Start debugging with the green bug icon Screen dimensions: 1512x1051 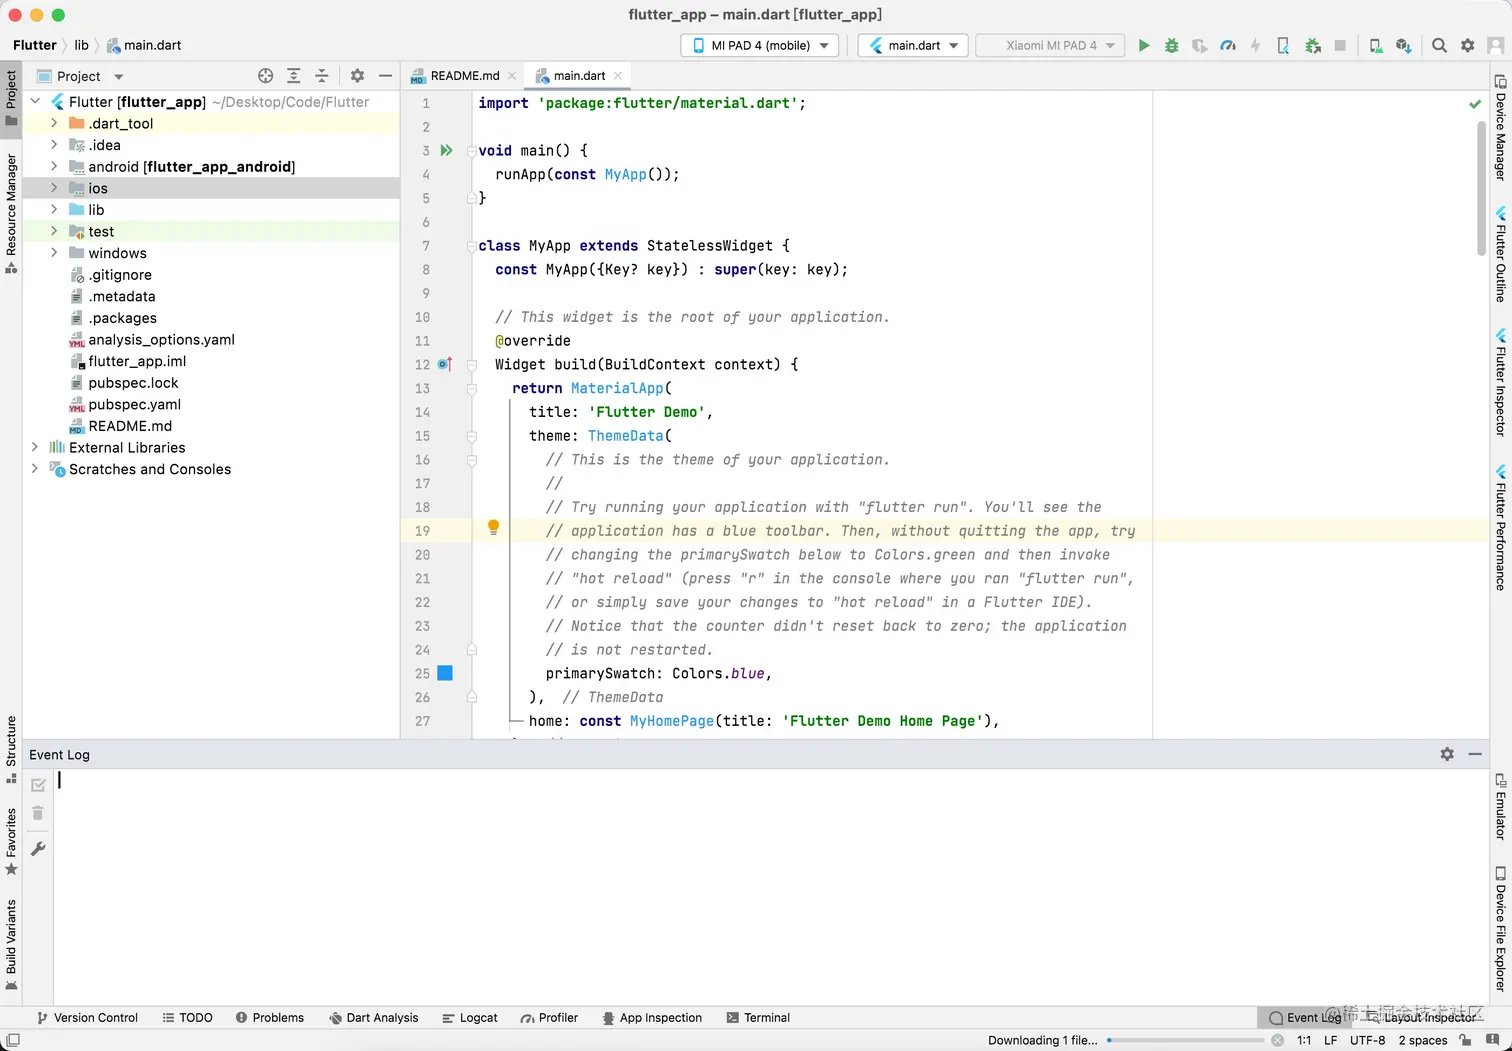1172,45
